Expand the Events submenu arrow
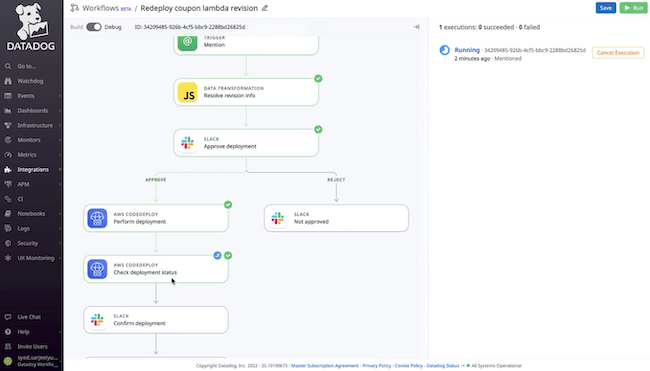650x371 pixels. point(60,96)
